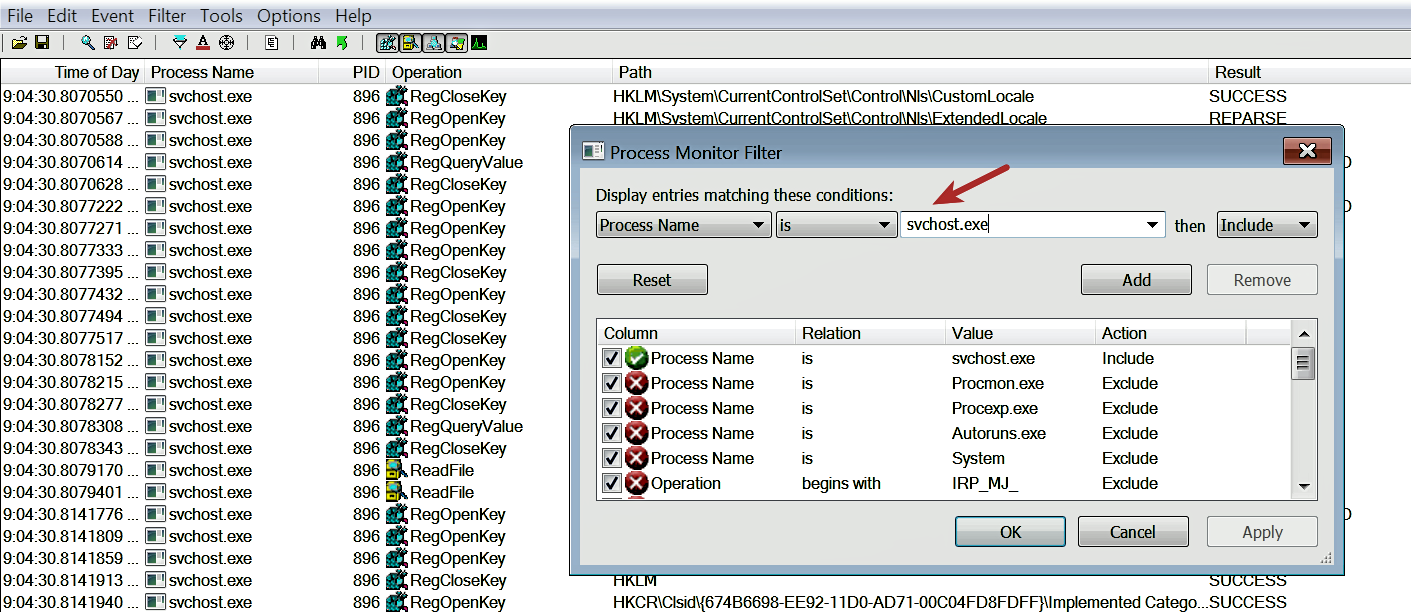This screenshot has height=612, width=1411.
Task: Click the Process Monitor Filter title bar icon
Action: (x=593, y=152)
